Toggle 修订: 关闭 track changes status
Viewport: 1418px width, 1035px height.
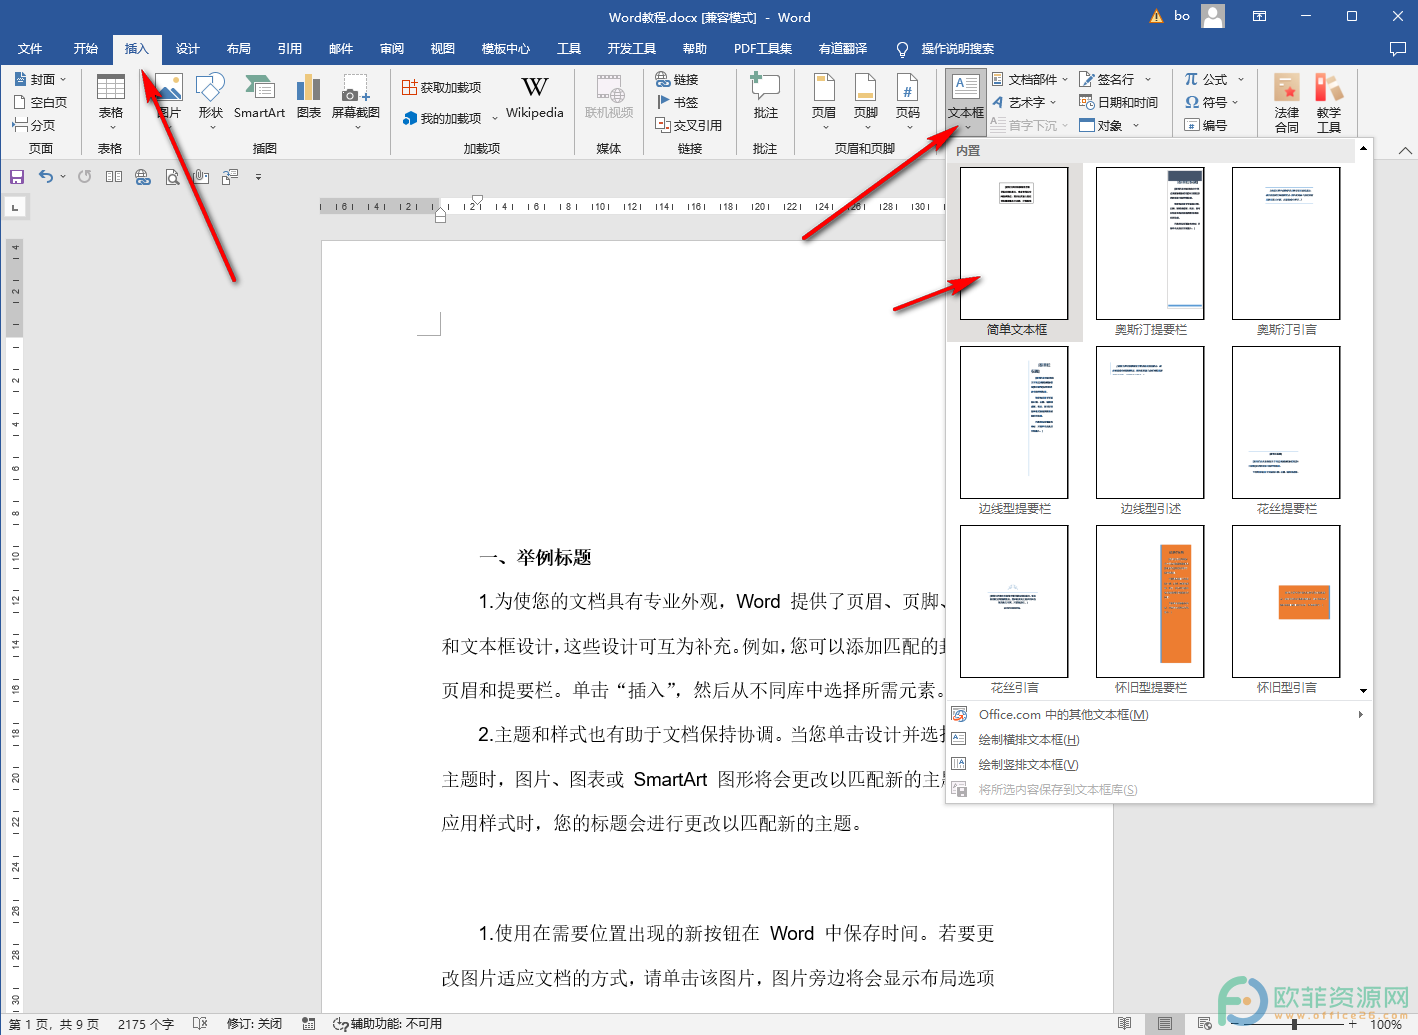pos(254,1024)
